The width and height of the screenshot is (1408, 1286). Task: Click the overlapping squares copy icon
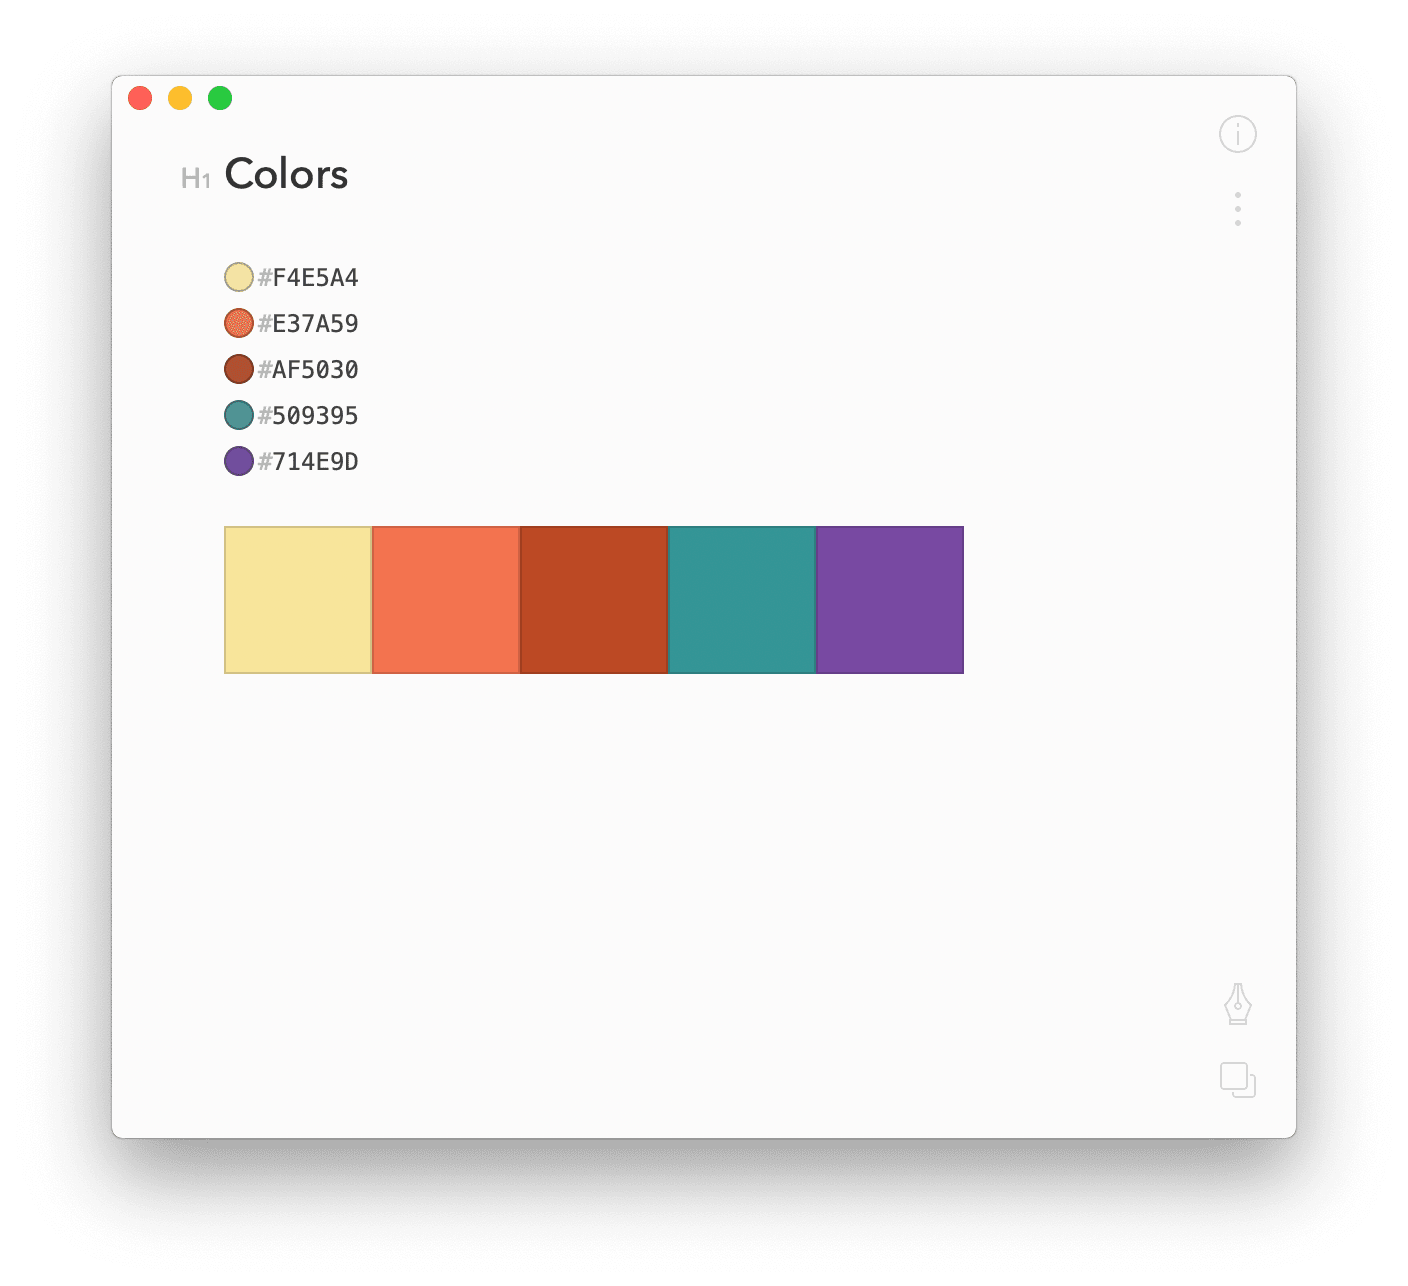(1238, 1080)
